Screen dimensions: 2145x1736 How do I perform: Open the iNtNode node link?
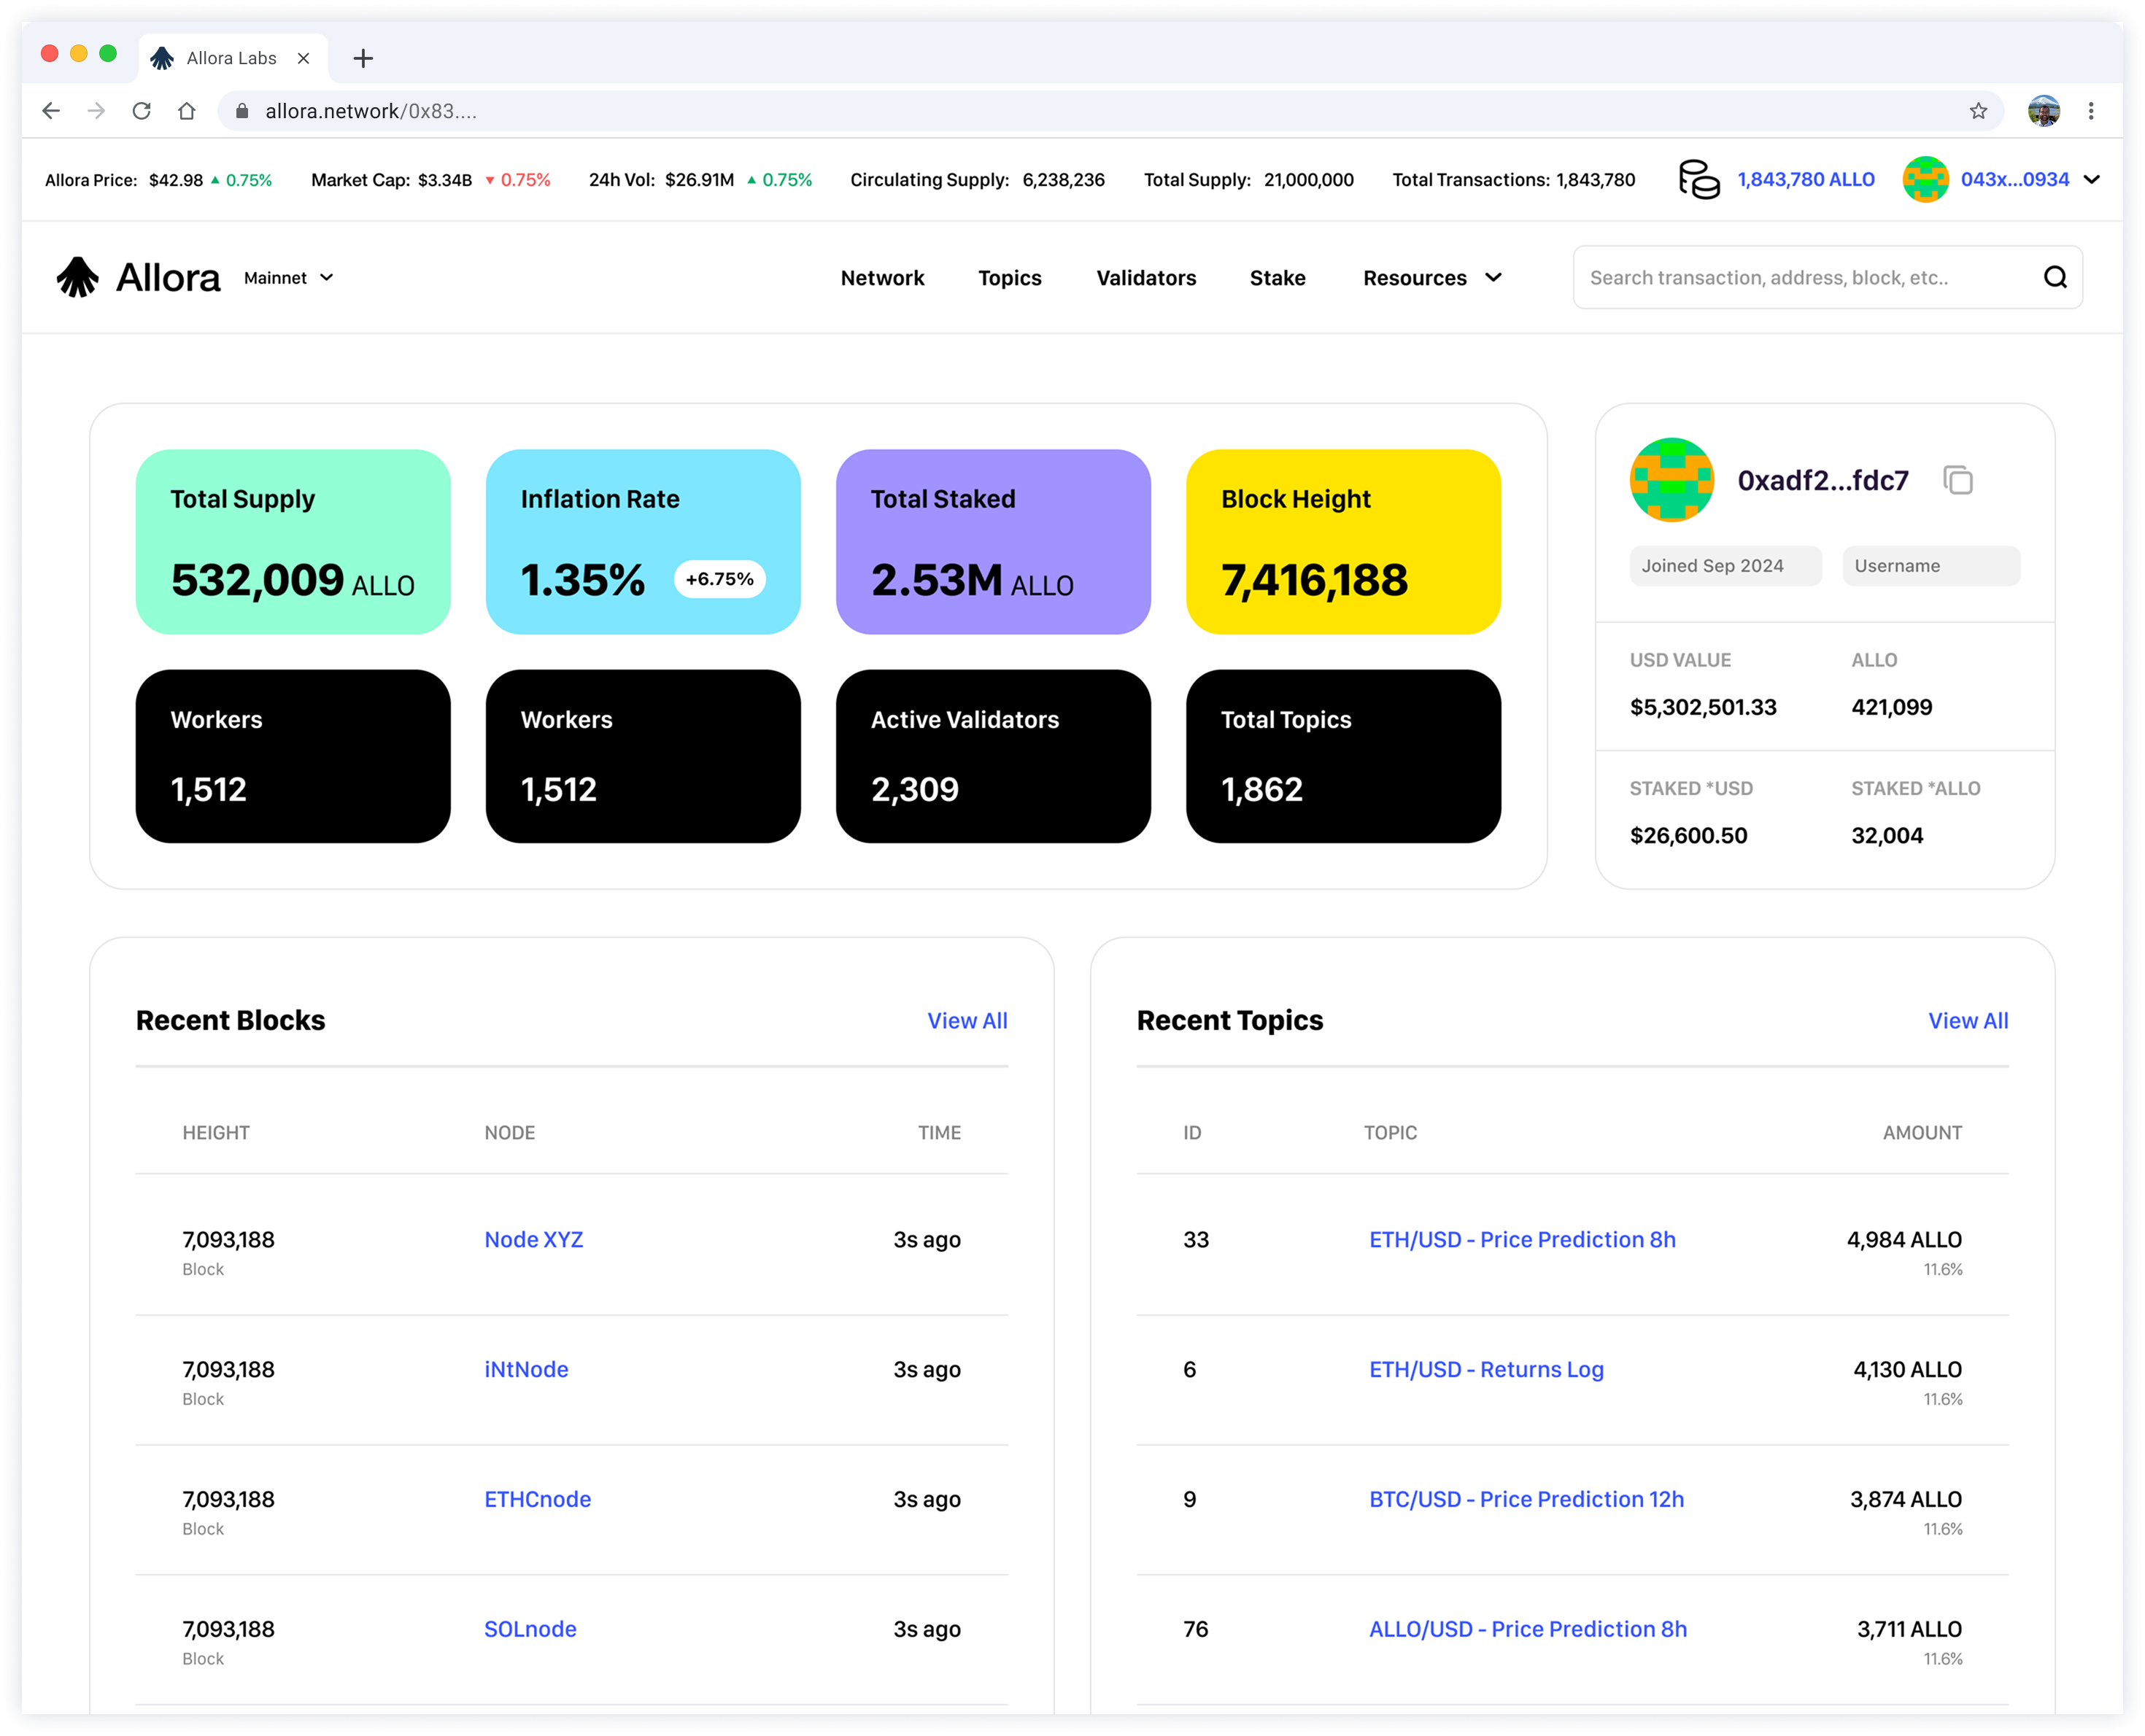[x=526, y=1370]
